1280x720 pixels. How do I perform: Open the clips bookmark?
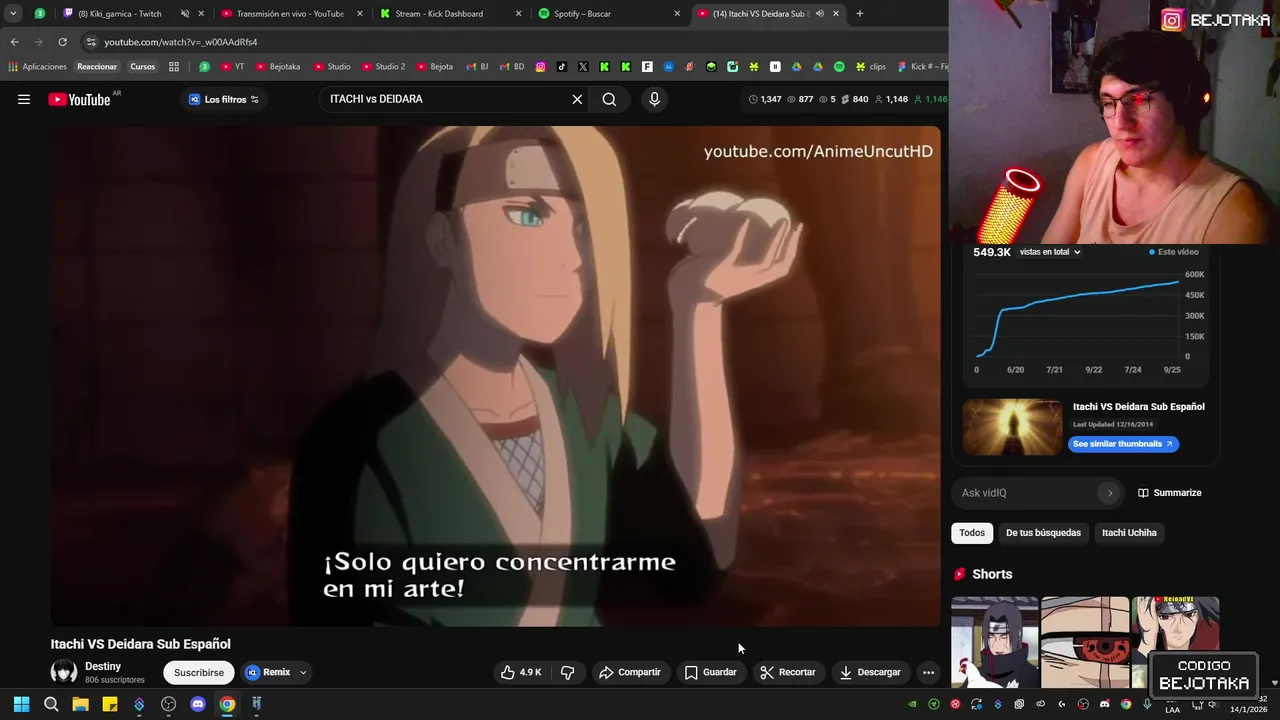[870, 67]
